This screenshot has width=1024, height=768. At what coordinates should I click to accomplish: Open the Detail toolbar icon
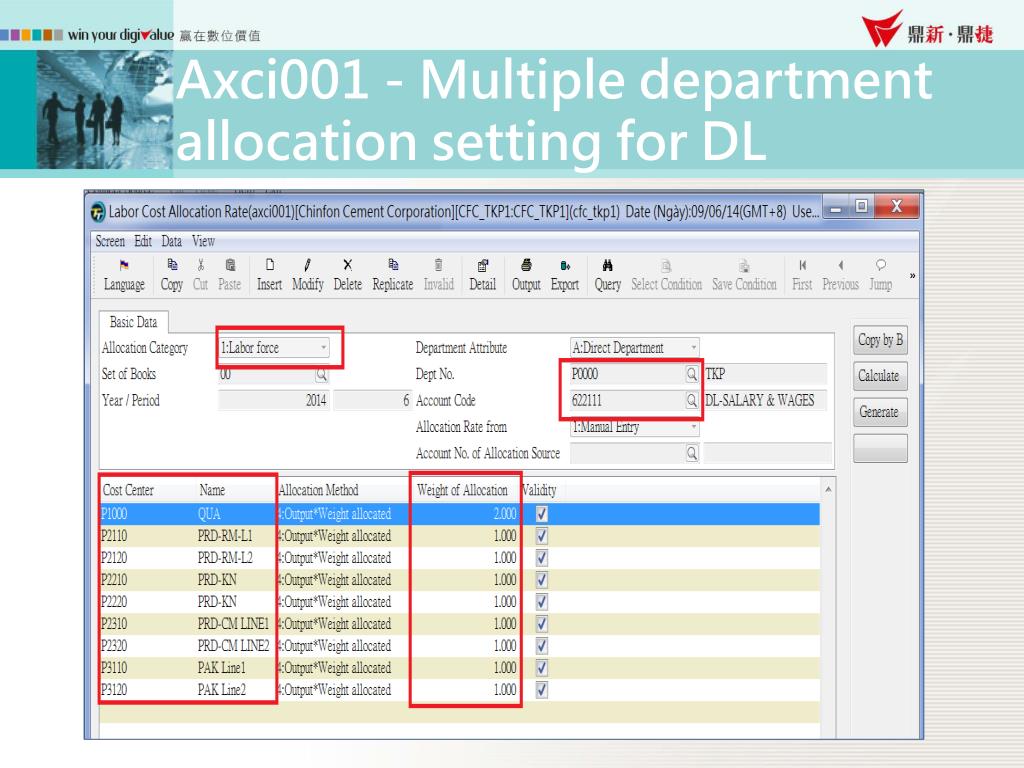(x=483, y=265)
